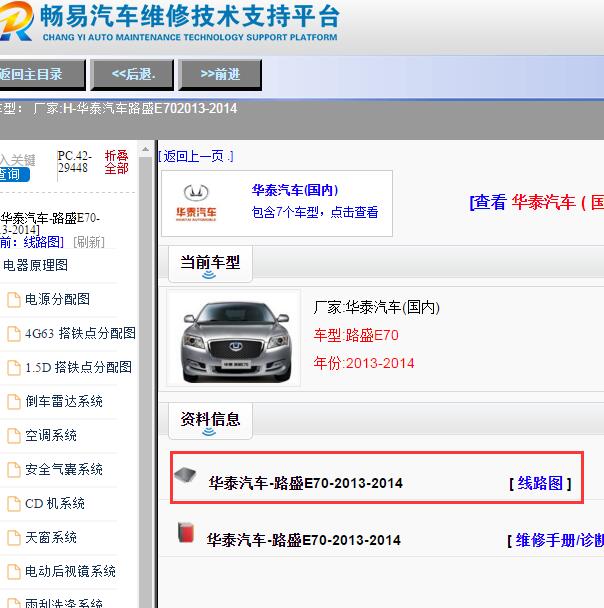
Task: Click the sidebar vertical scrollbar track
Action: [145, 382]
